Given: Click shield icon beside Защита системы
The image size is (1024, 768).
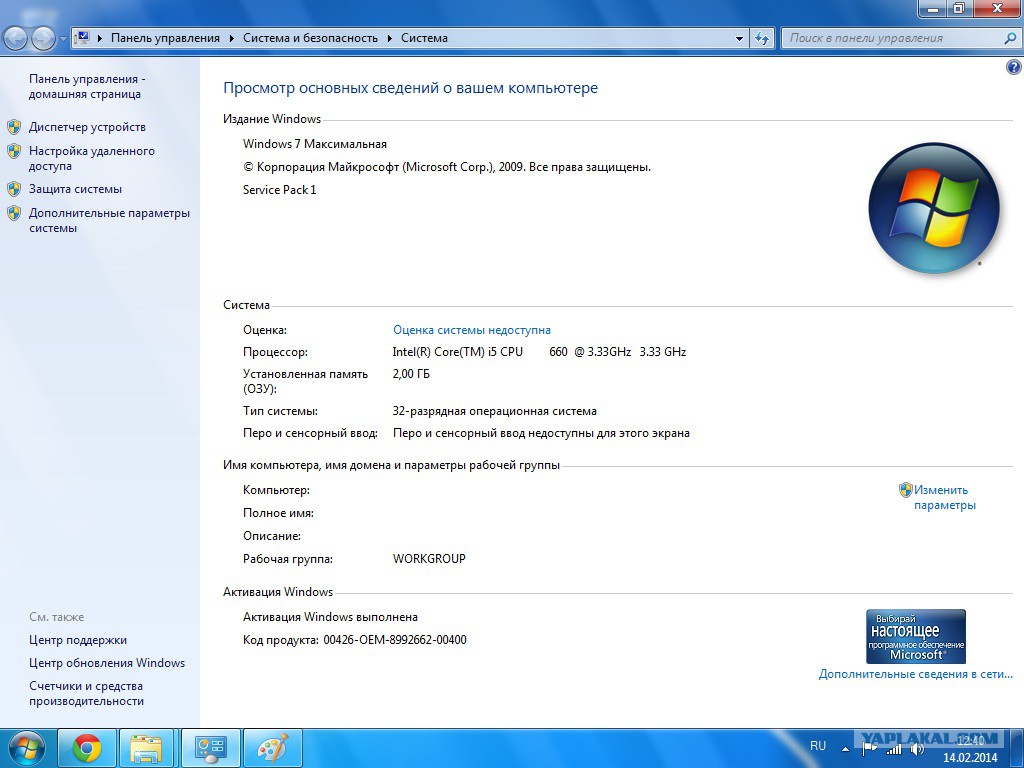Looking at the screenshot, I should [x=14, y=189].
